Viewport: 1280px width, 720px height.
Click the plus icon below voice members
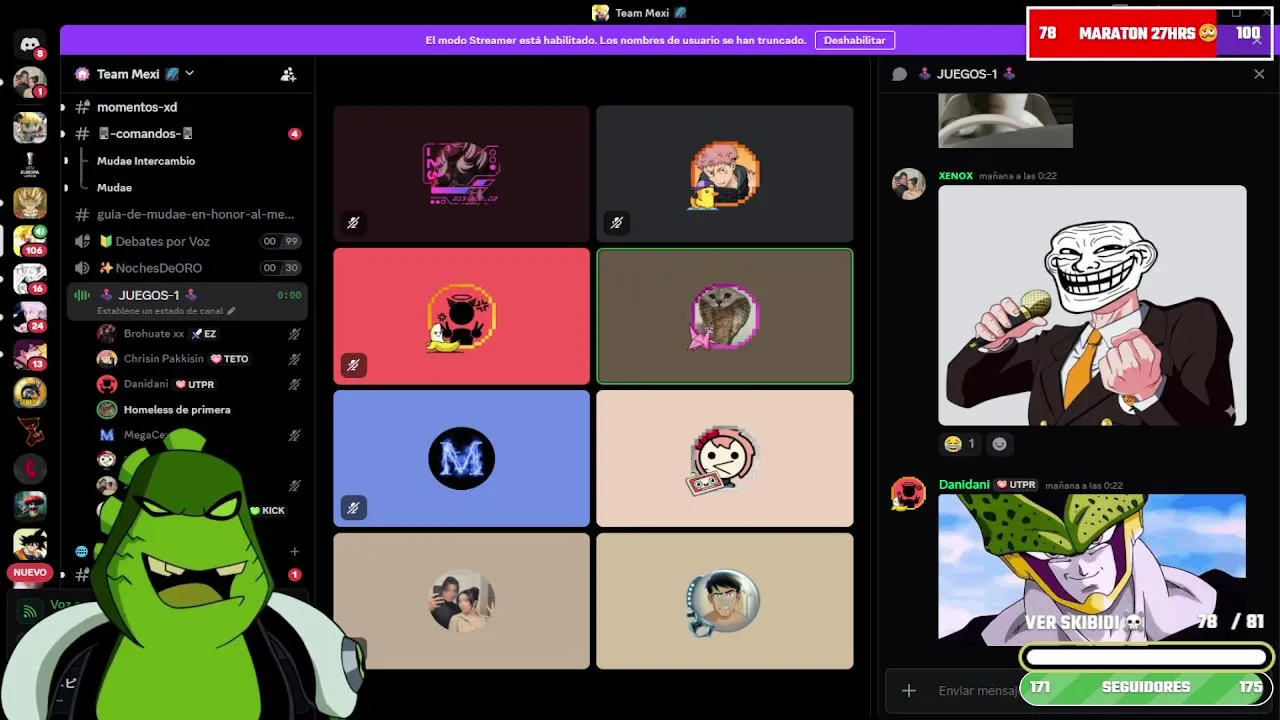click(x=294, y=551)
